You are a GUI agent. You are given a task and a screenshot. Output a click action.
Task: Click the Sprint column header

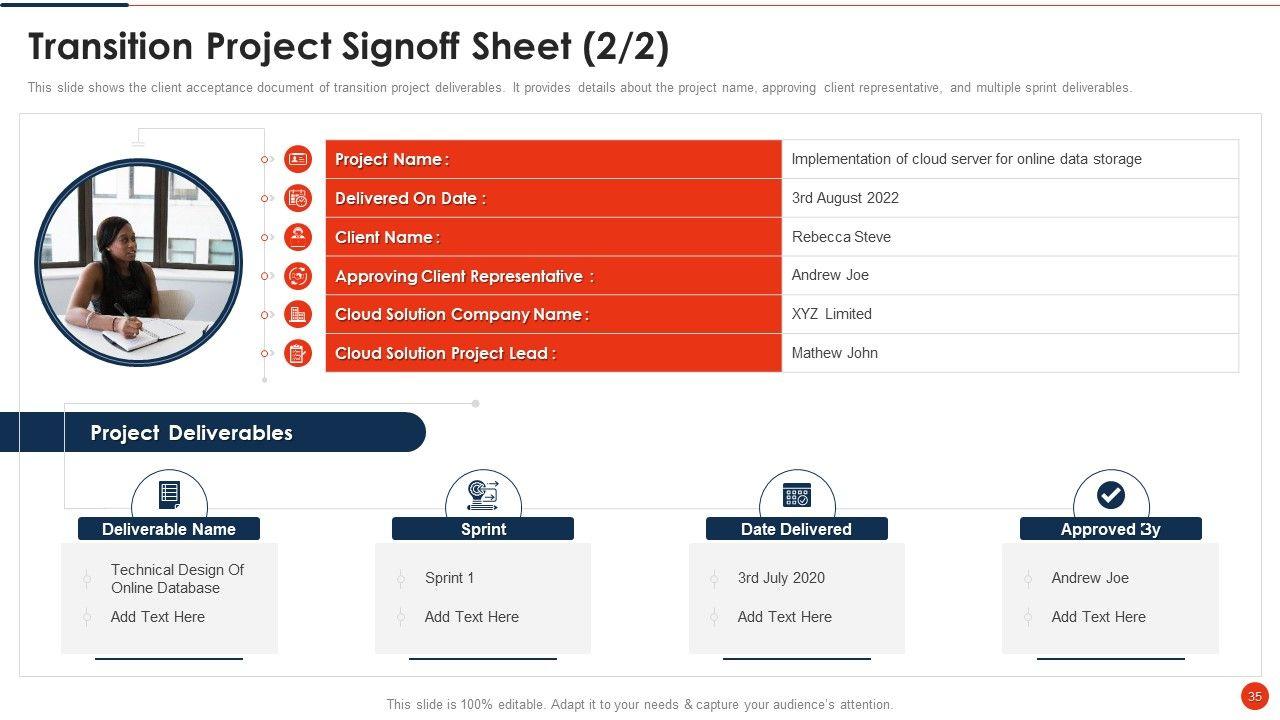(x=483, y=529)
